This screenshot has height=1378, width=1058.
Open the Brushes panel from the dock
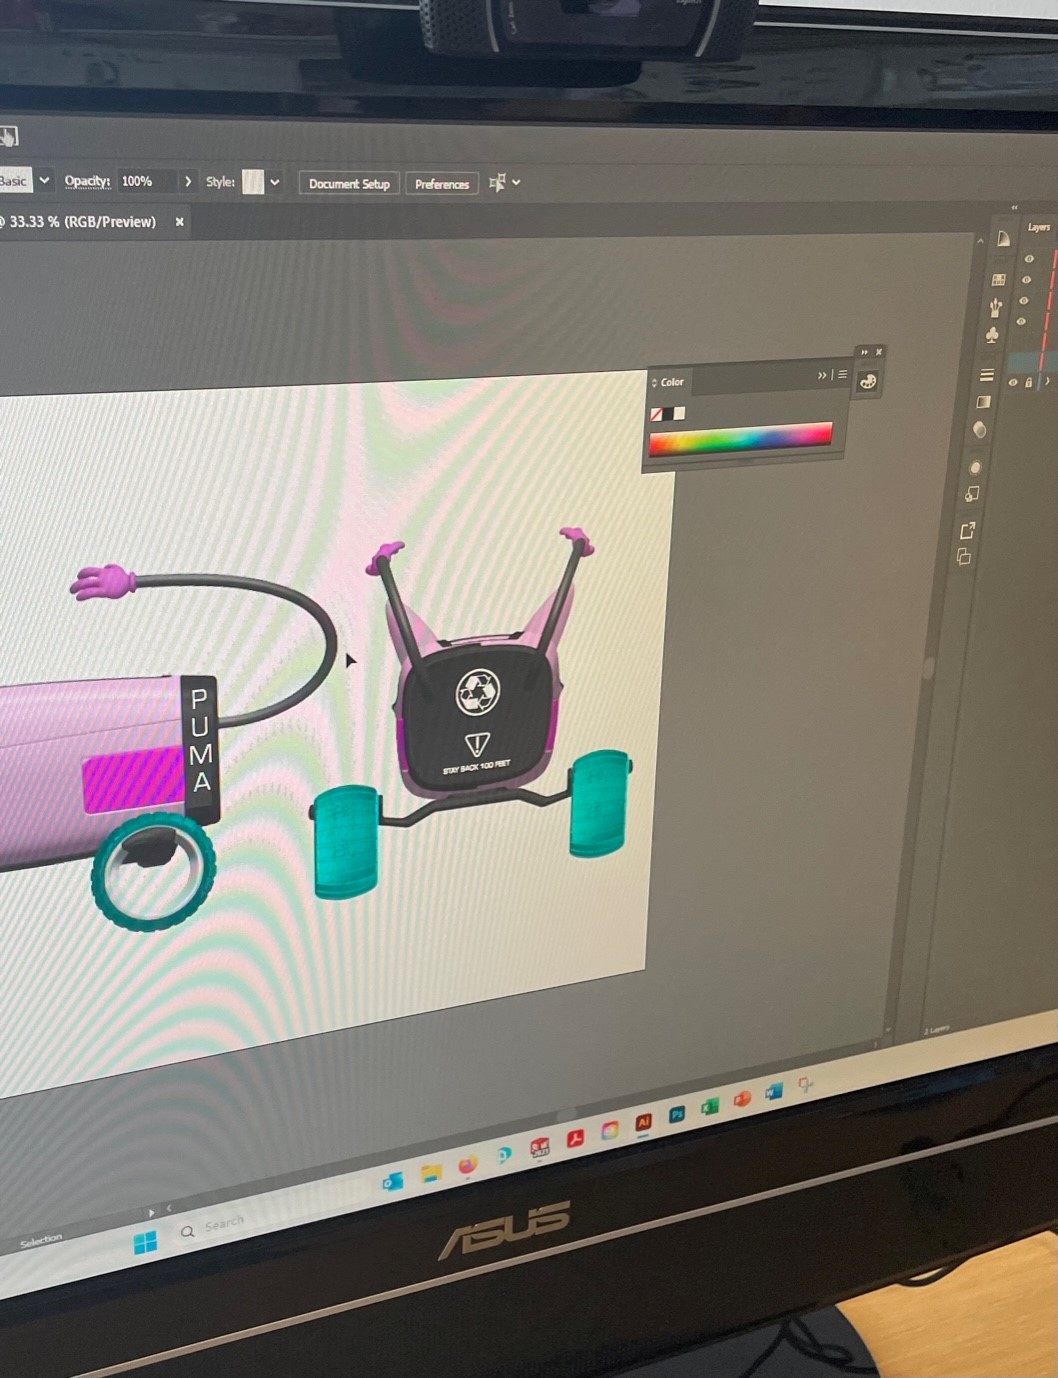pyautogui.click(x=995, y=307)
